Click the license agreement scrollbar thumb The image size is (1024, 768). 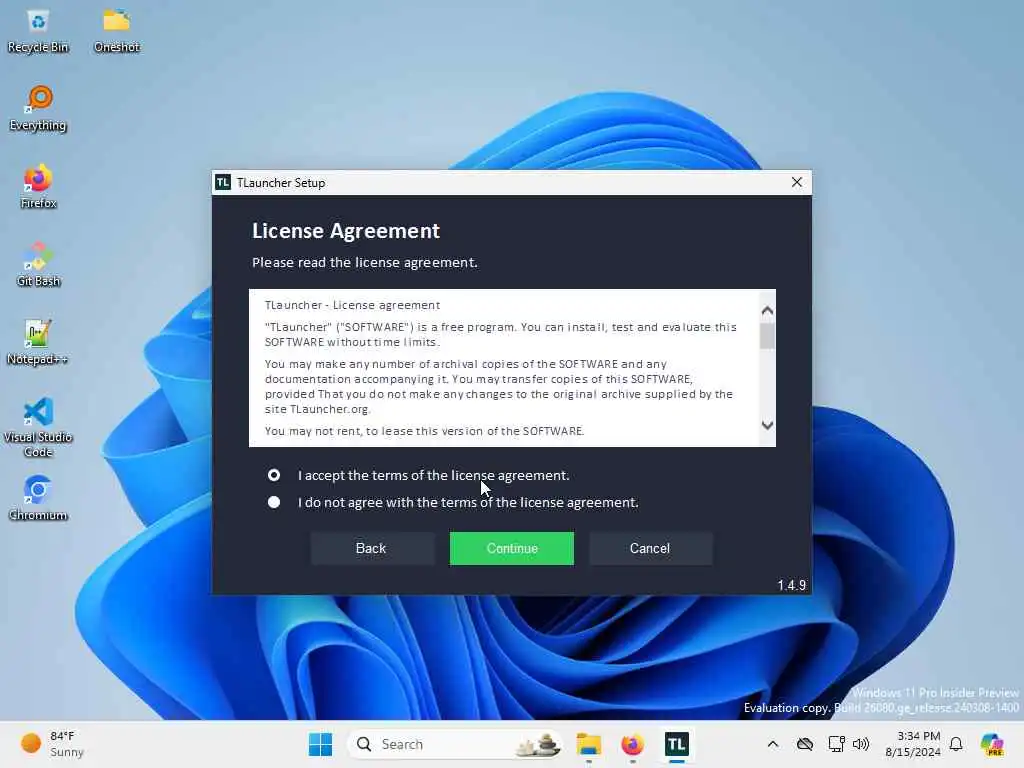point(767,336)
